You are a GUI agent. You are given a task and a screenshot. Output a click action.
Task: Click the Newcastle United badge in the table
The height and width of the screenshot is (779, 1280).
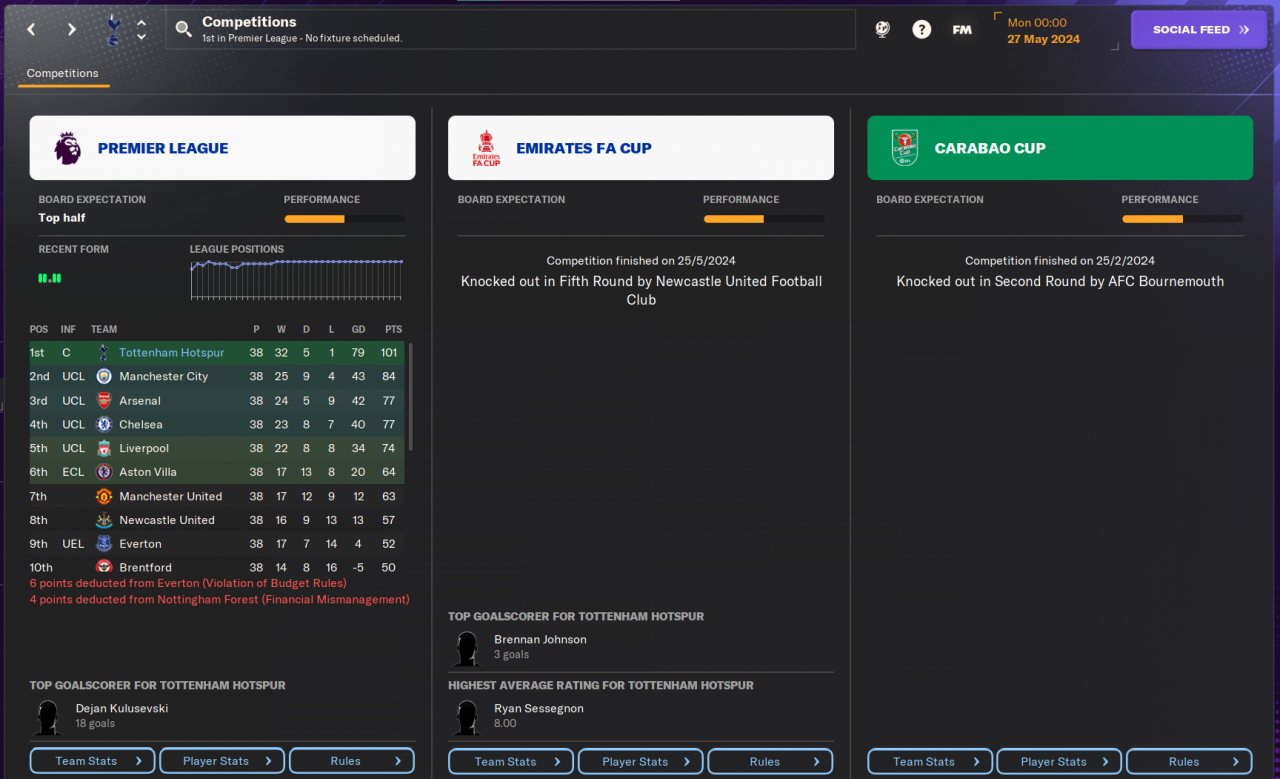pos(103,520)
